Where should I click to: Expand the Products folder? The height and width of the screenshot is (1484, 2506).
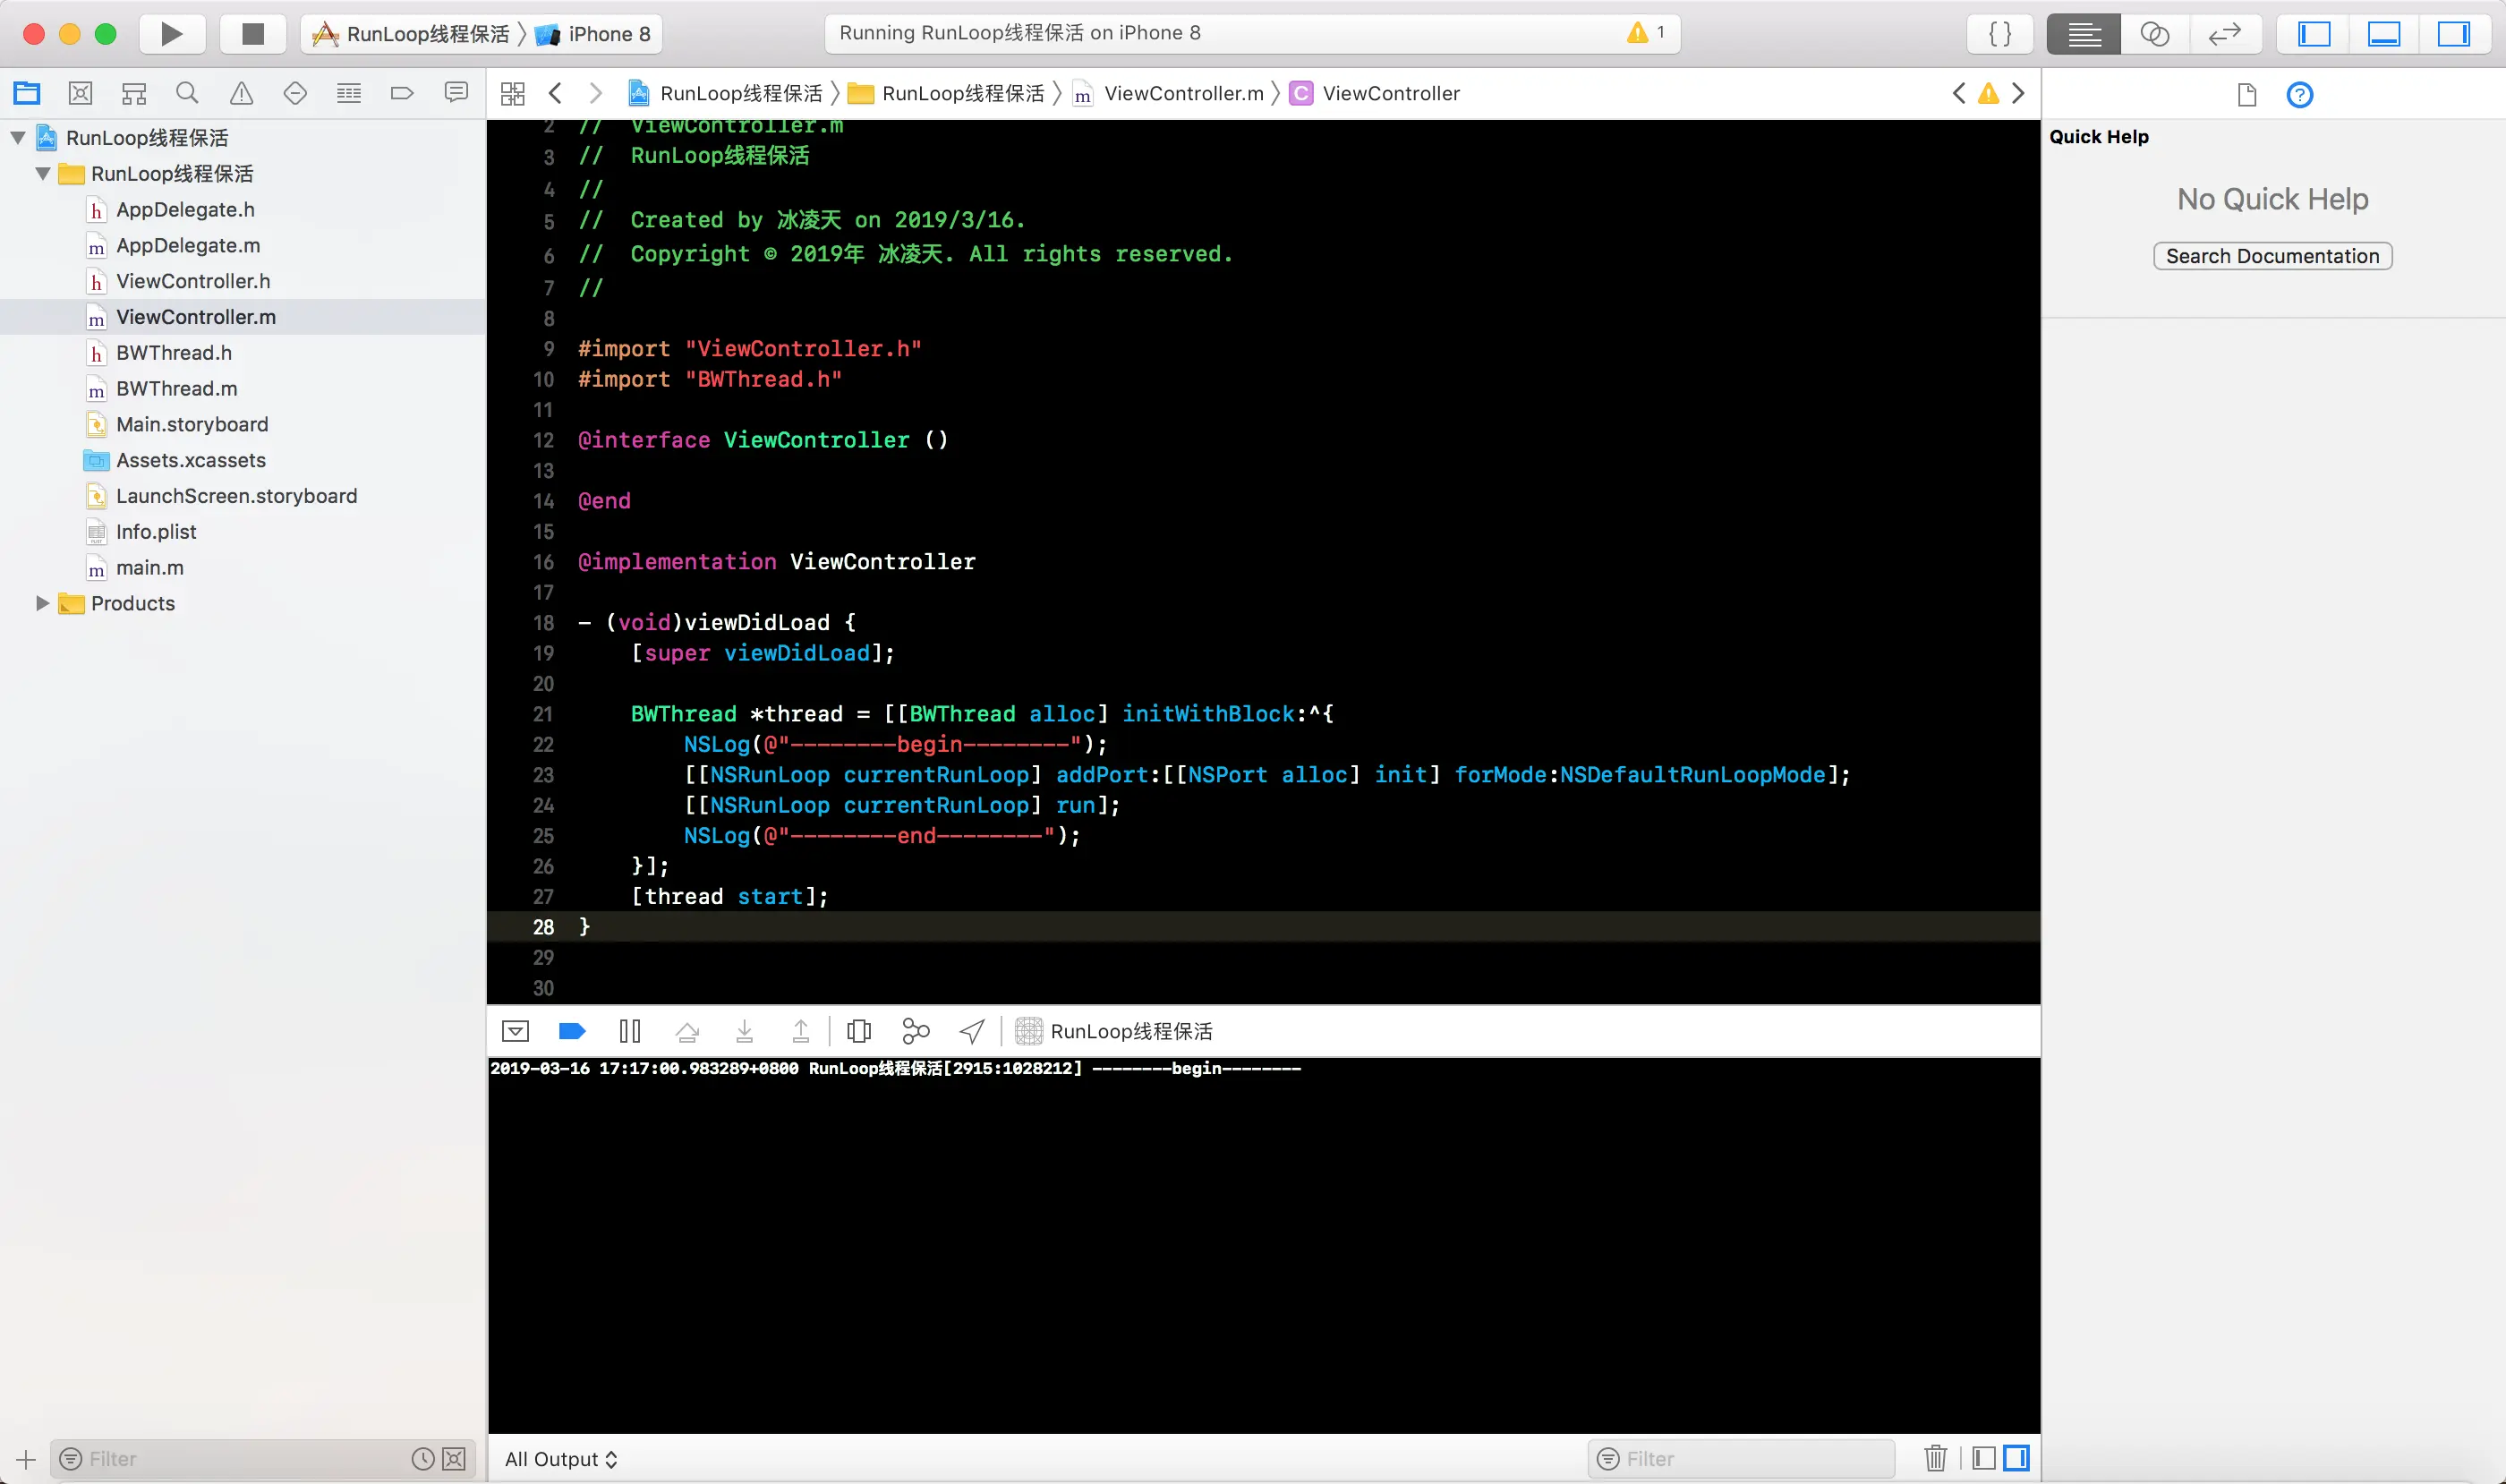42,603
